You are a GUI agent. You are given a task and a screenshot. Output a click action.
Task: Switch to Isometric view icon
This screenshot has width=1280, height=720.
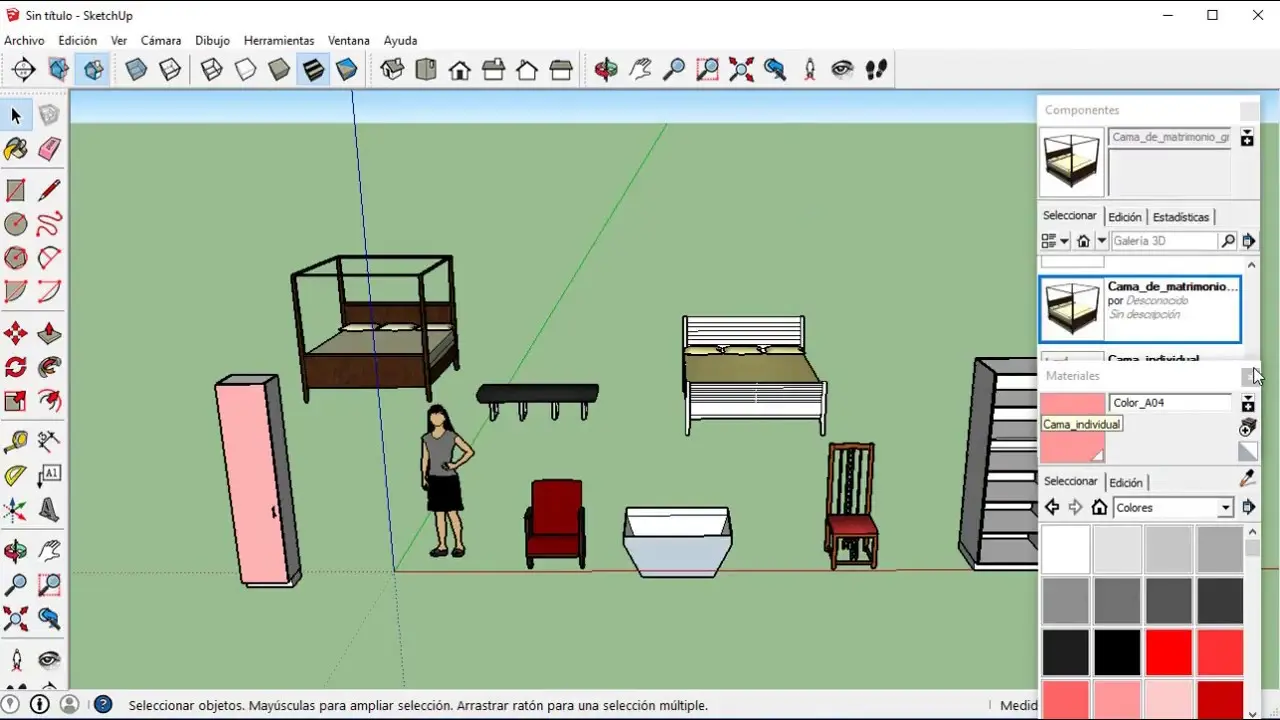point(392,69)
